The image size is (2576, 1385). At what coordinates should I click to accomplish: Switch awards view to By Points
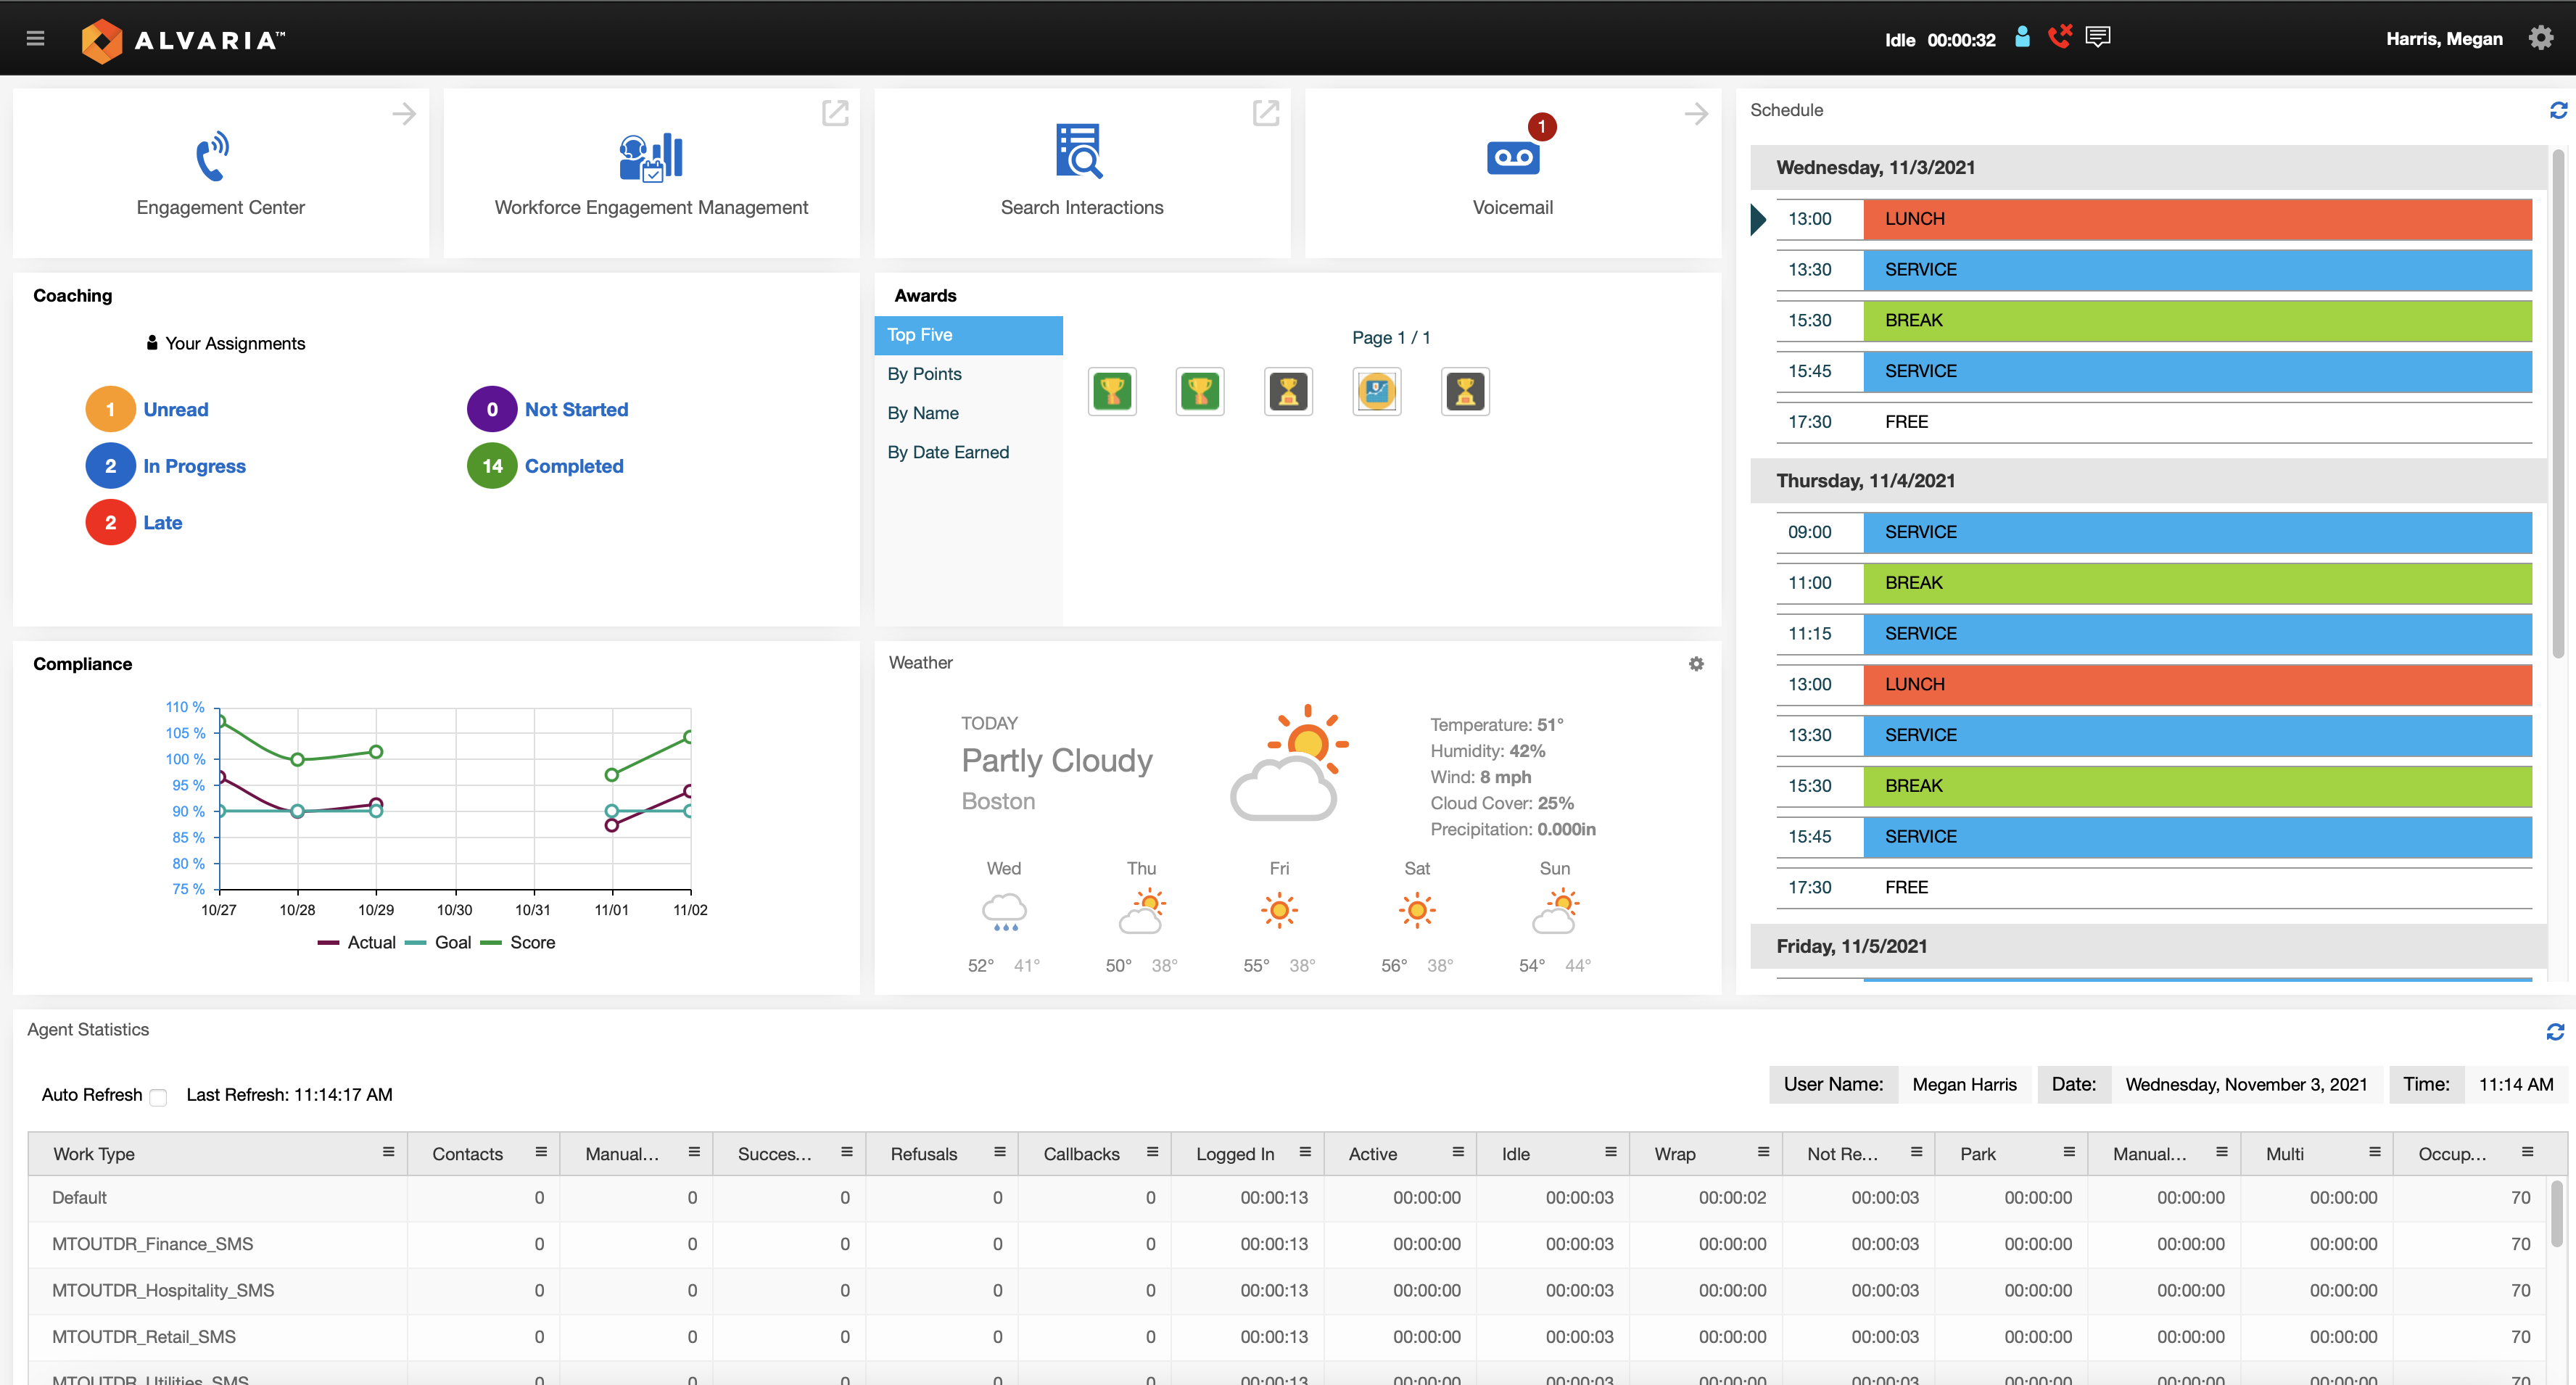pyautogui.click(x=924, y=373)
